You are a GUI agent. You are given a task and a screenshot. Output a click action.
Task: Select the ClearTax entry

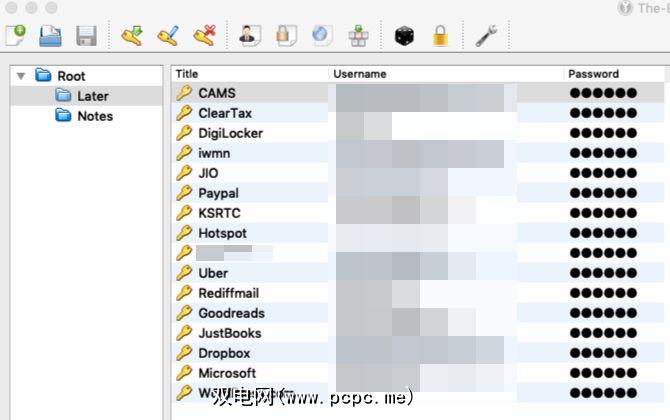point(418,113)
